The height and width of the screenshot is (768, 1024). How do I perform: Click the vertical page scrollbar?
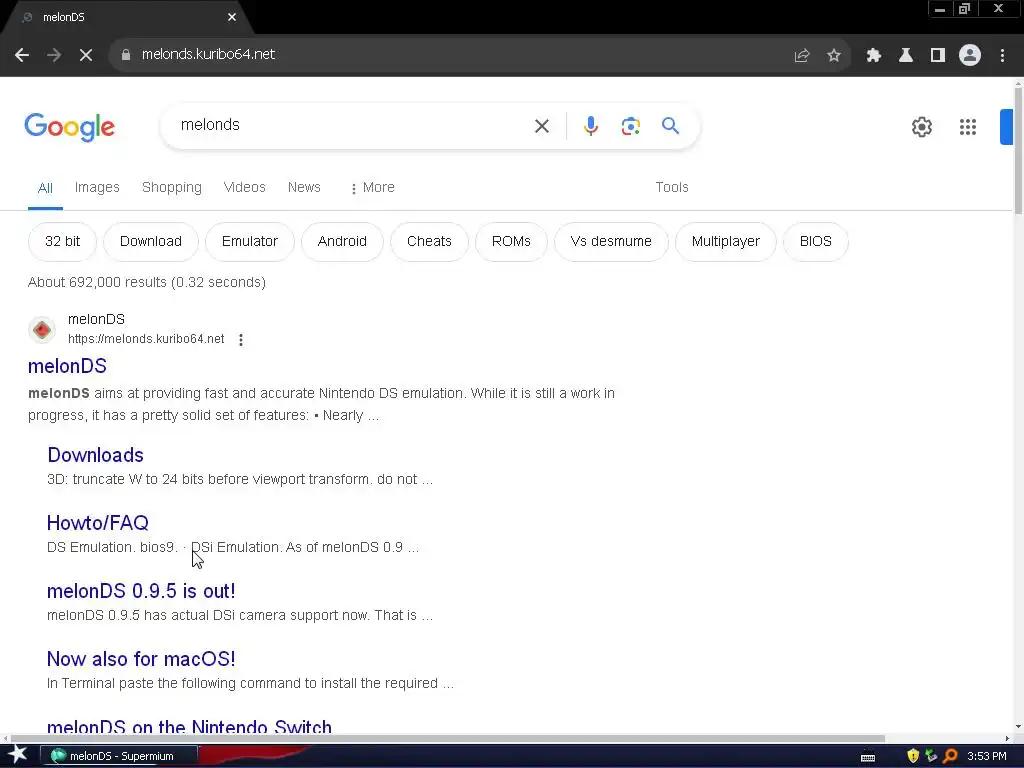(x=1018, y=150)
